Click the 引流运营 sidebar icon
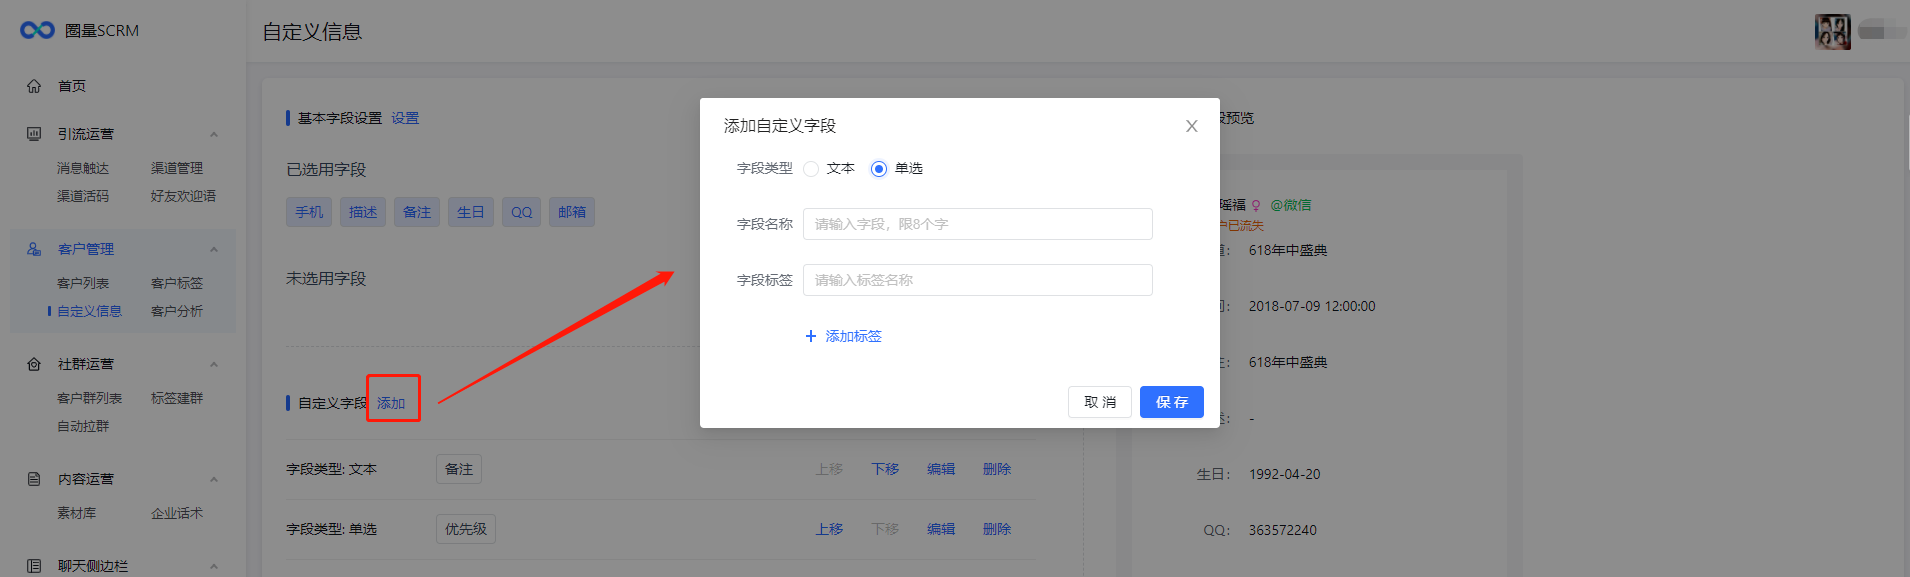This screenshot has width=1910, height=577. pos(34,134)
